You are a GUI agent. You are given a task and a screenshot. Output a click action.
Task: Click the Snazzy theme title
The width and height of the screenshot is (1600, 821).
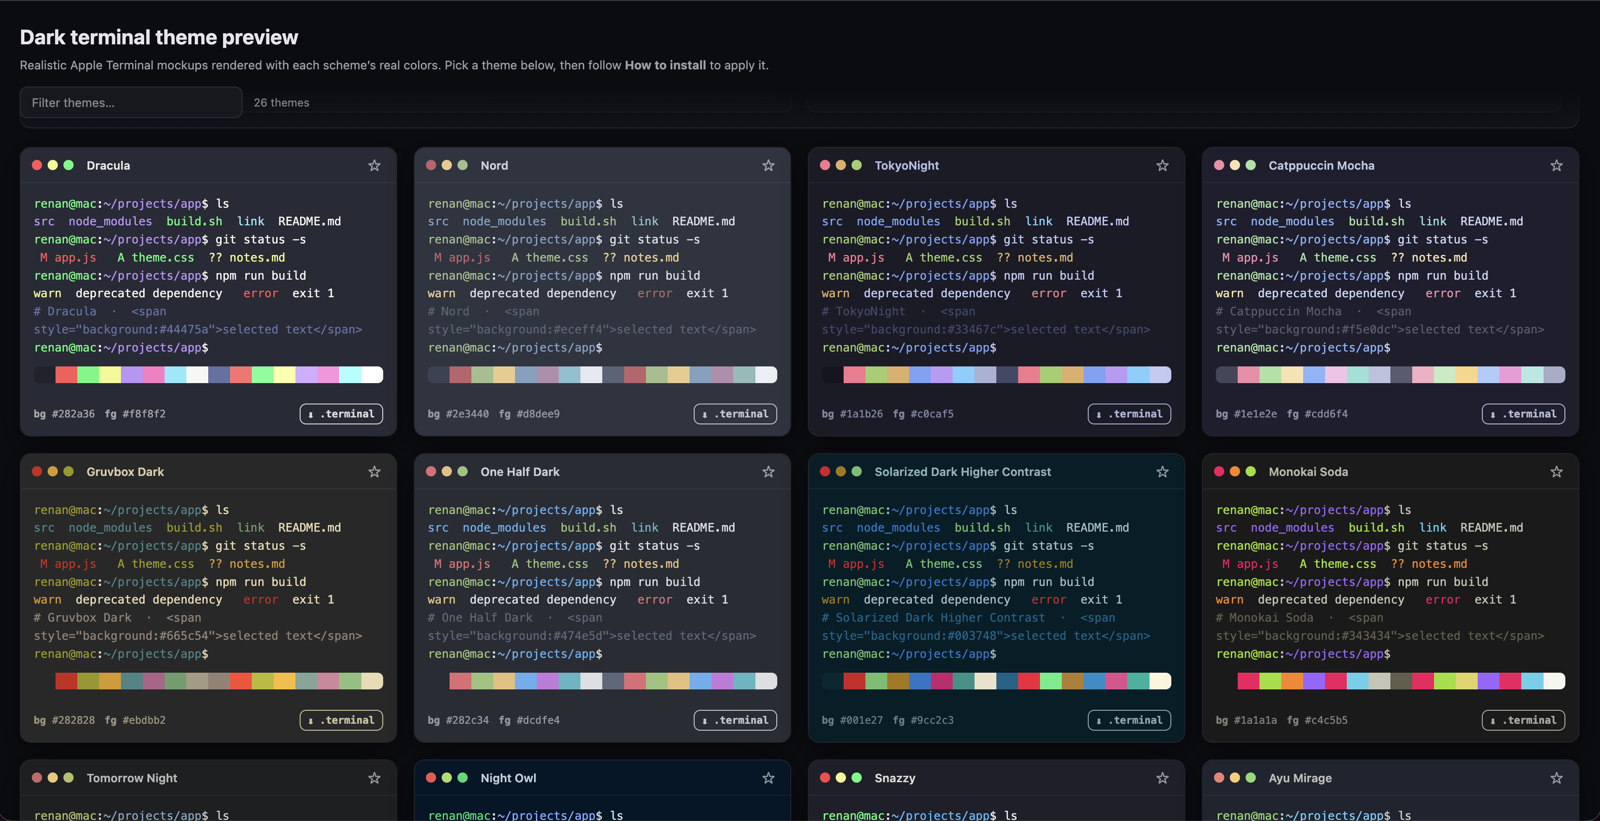coord(895,777)
